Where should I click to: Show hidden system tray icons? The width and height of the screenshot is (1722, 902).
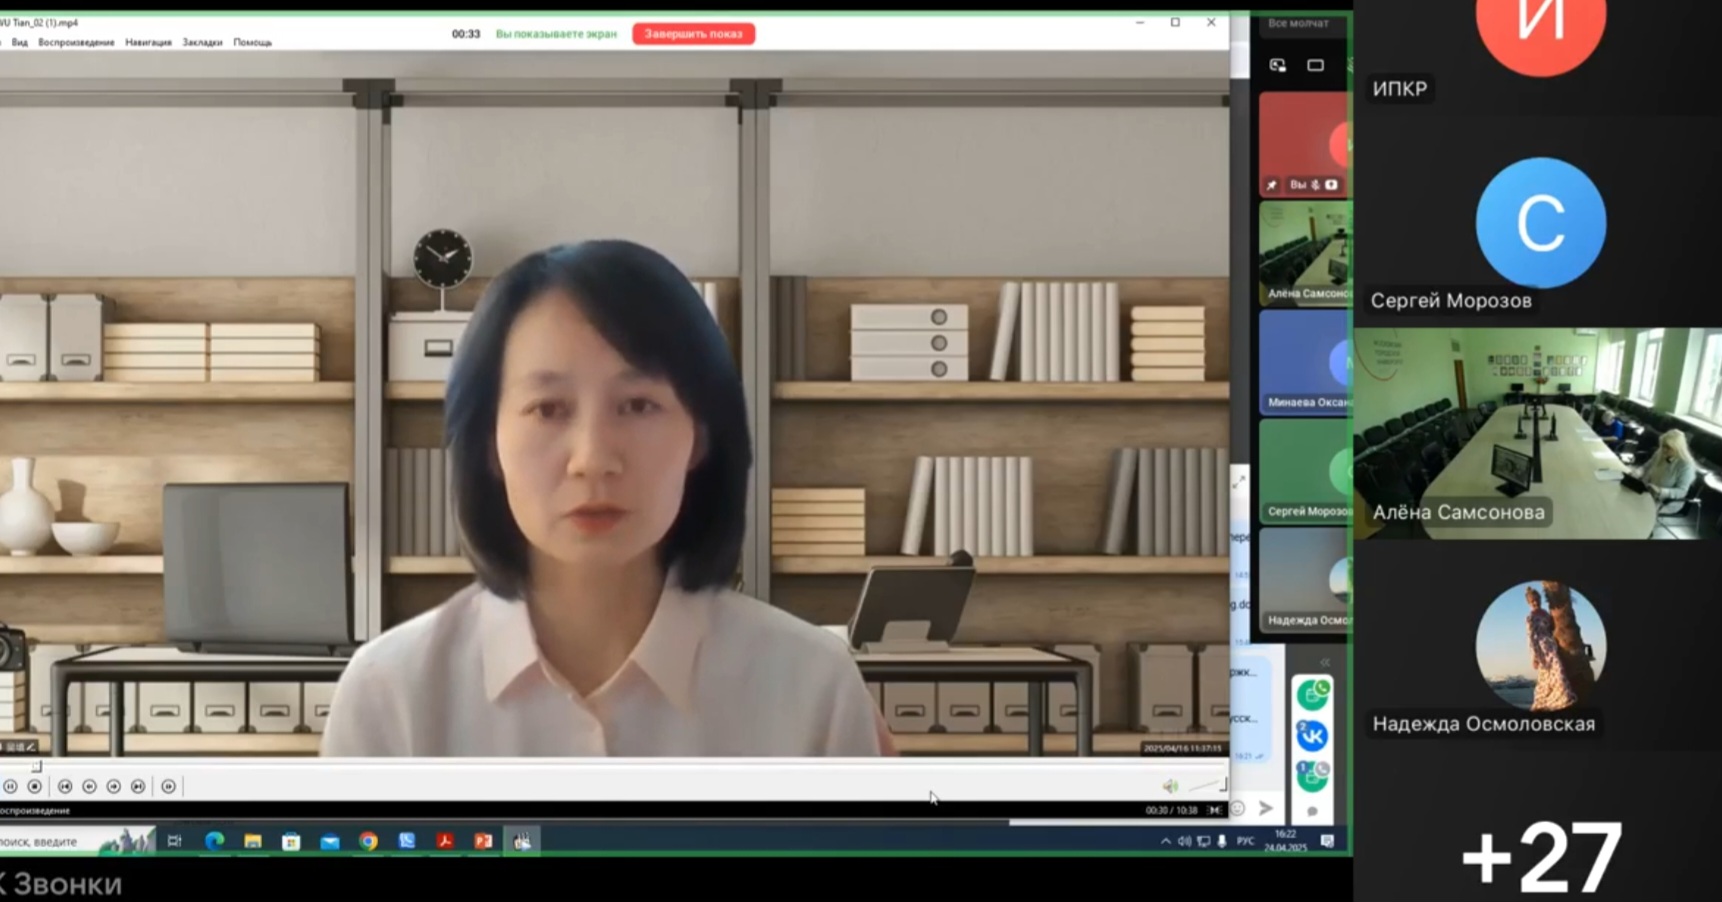click(1165, 842)
